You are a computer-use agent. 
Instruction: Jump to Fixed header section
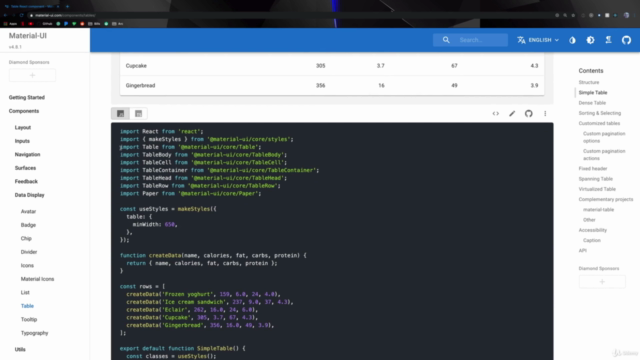(593, 169)
